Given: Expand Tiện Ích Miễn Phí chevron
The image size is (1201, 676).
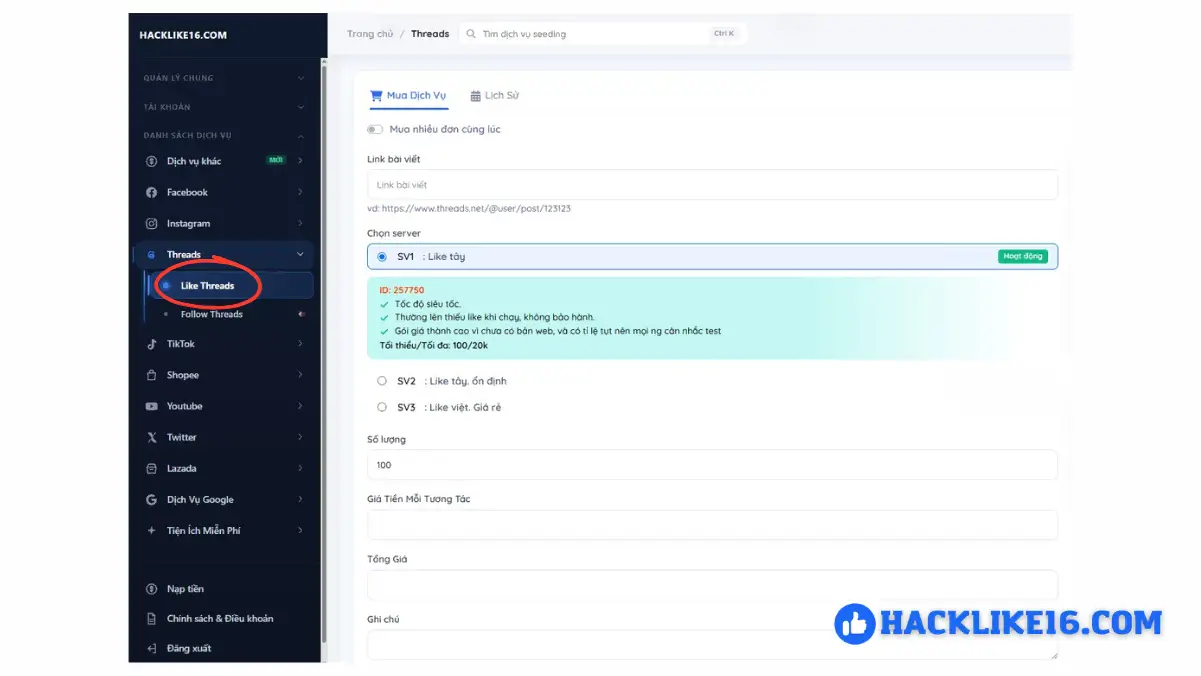Looking at the screenshot, I should click(300, 530).
